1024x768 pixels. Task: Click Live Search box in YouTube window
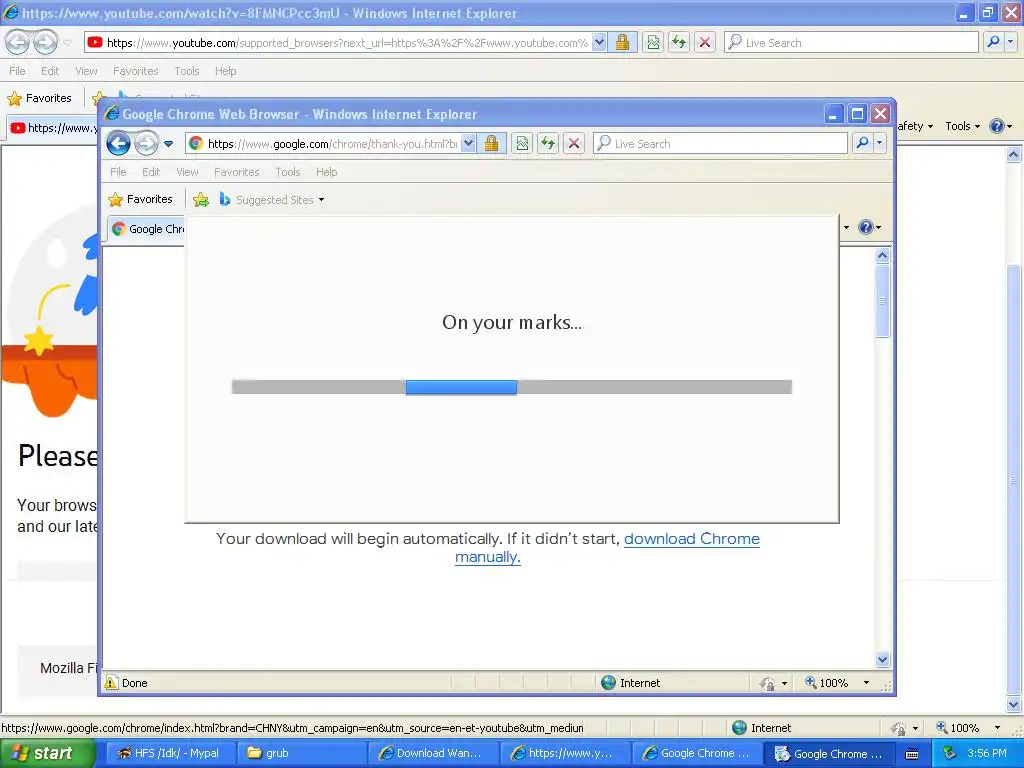pyautogui.click(x=851, y=43)
